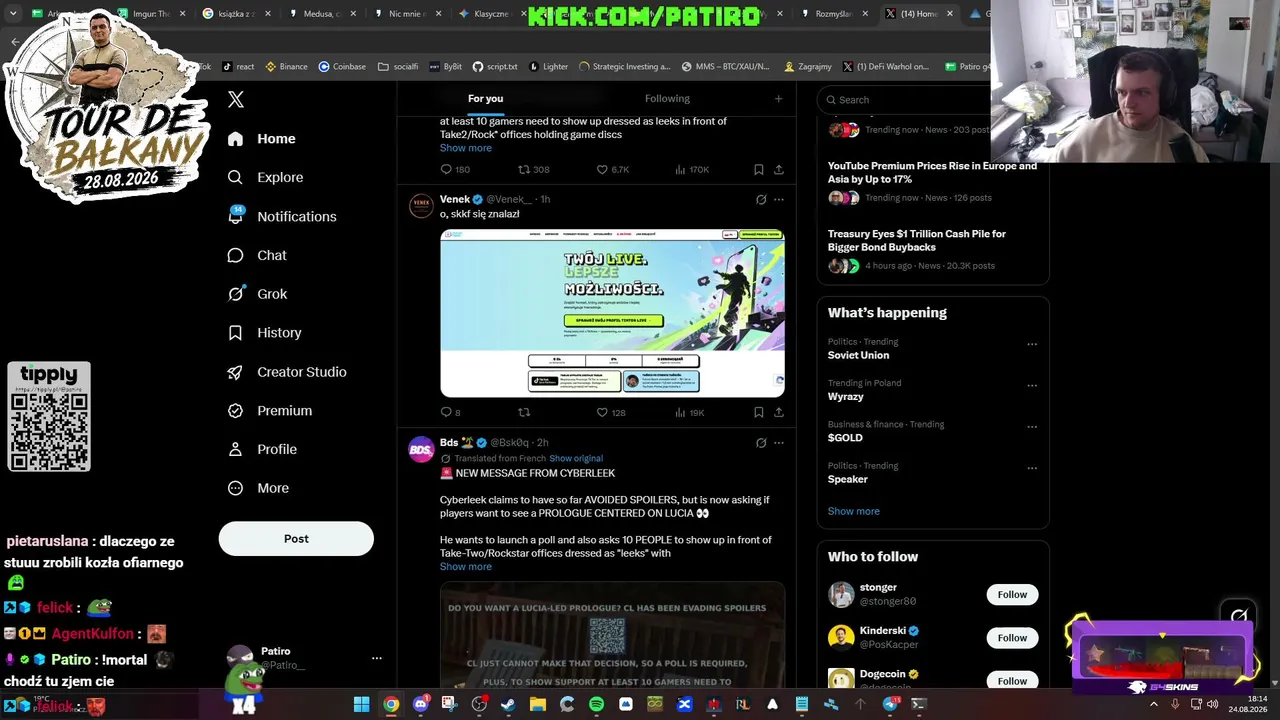Show more of the top leeks post
The image size is (1280, 720).
click(466, 148)
